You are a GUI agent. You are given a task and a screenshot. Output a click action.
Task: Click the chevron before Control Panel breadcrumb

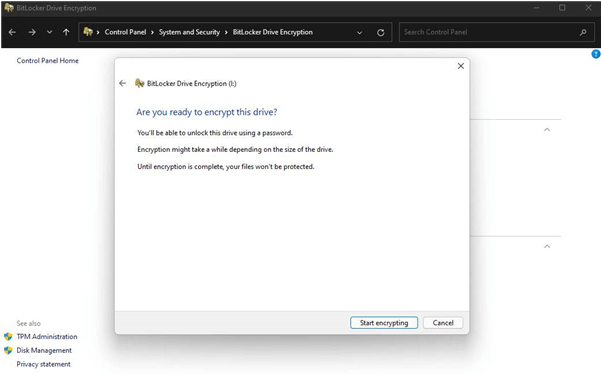(98, 32)
